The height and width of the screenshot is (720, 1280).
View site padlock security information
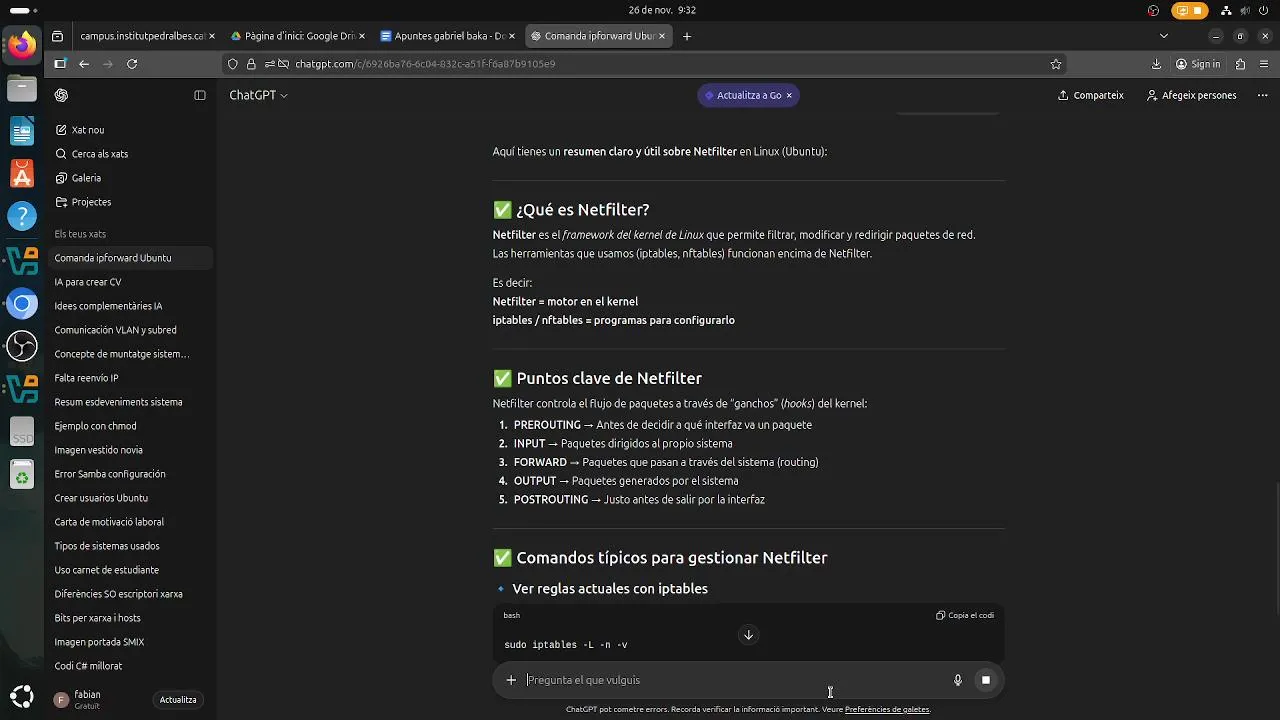[x=250, y=64]
